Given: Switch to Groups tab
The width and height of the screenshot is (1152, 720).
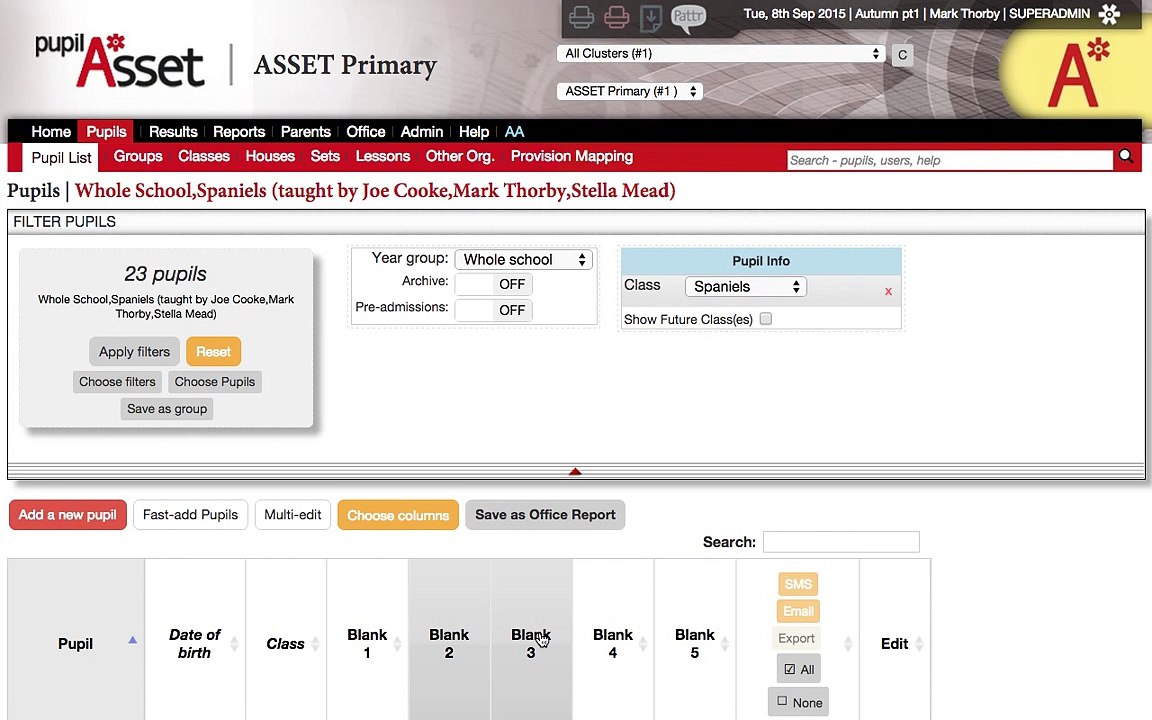Looking at the screenshot, I should [x=138, y=156].
